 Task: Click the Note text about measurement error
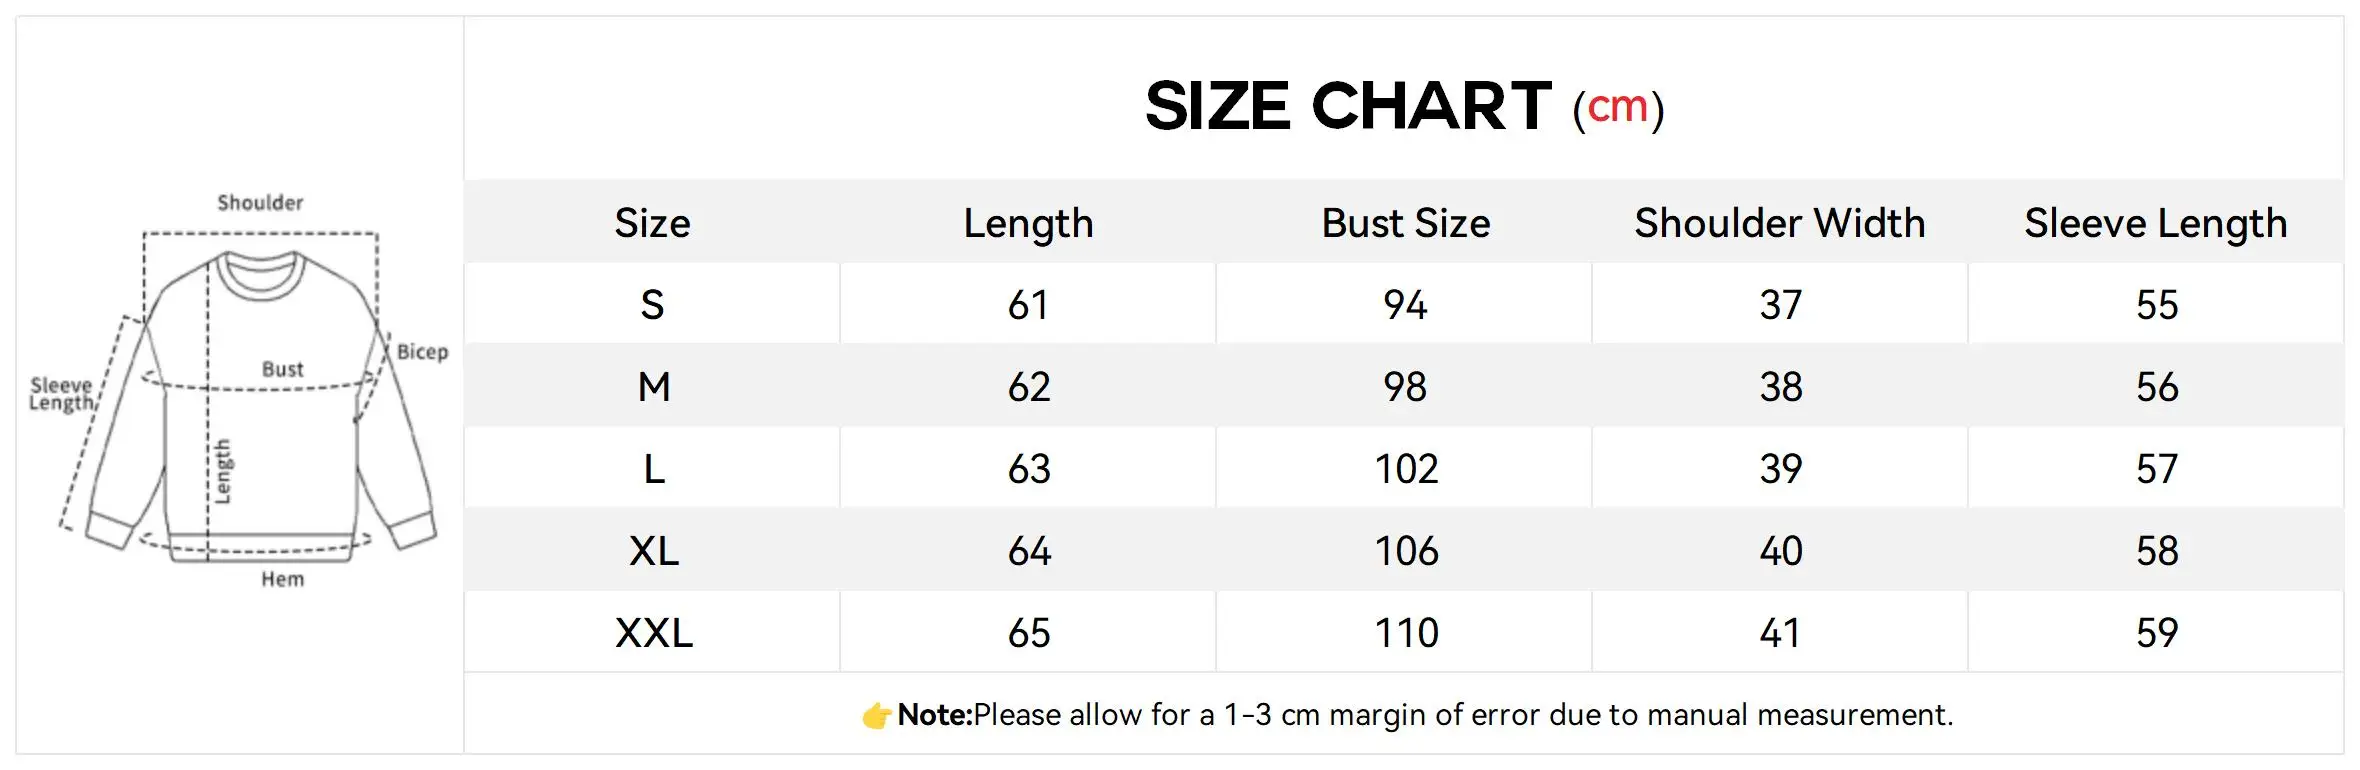click(1425, 715)
